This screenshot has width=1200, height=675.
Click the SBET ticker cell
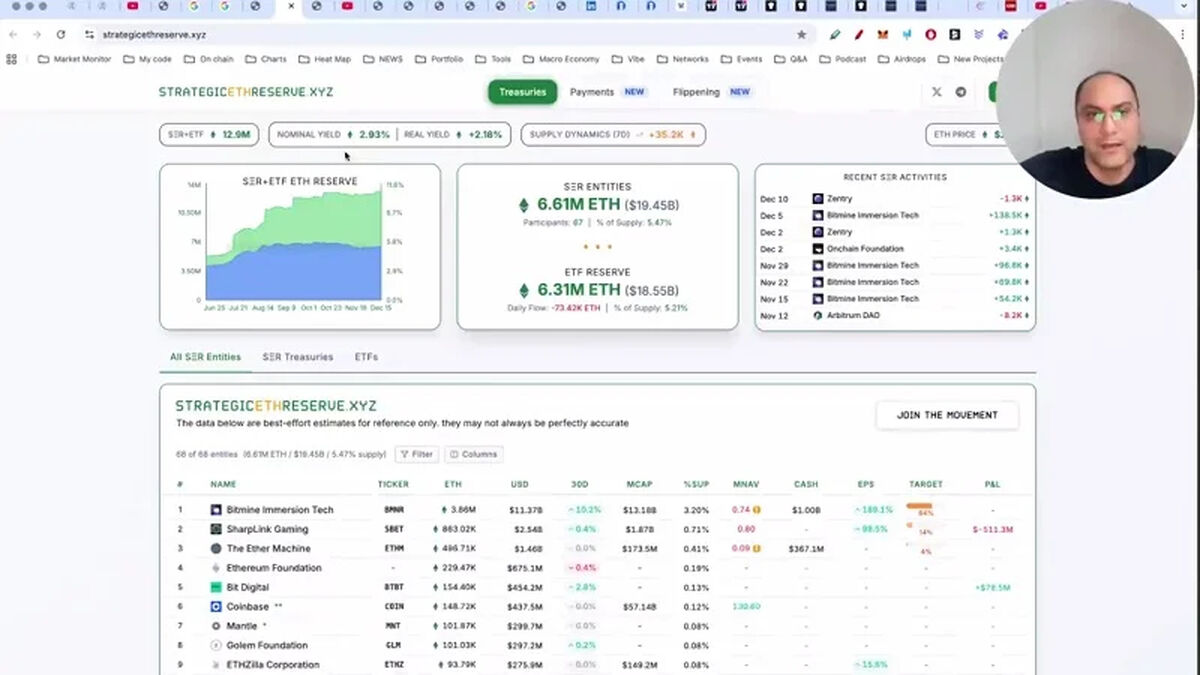tap(394, 529)
